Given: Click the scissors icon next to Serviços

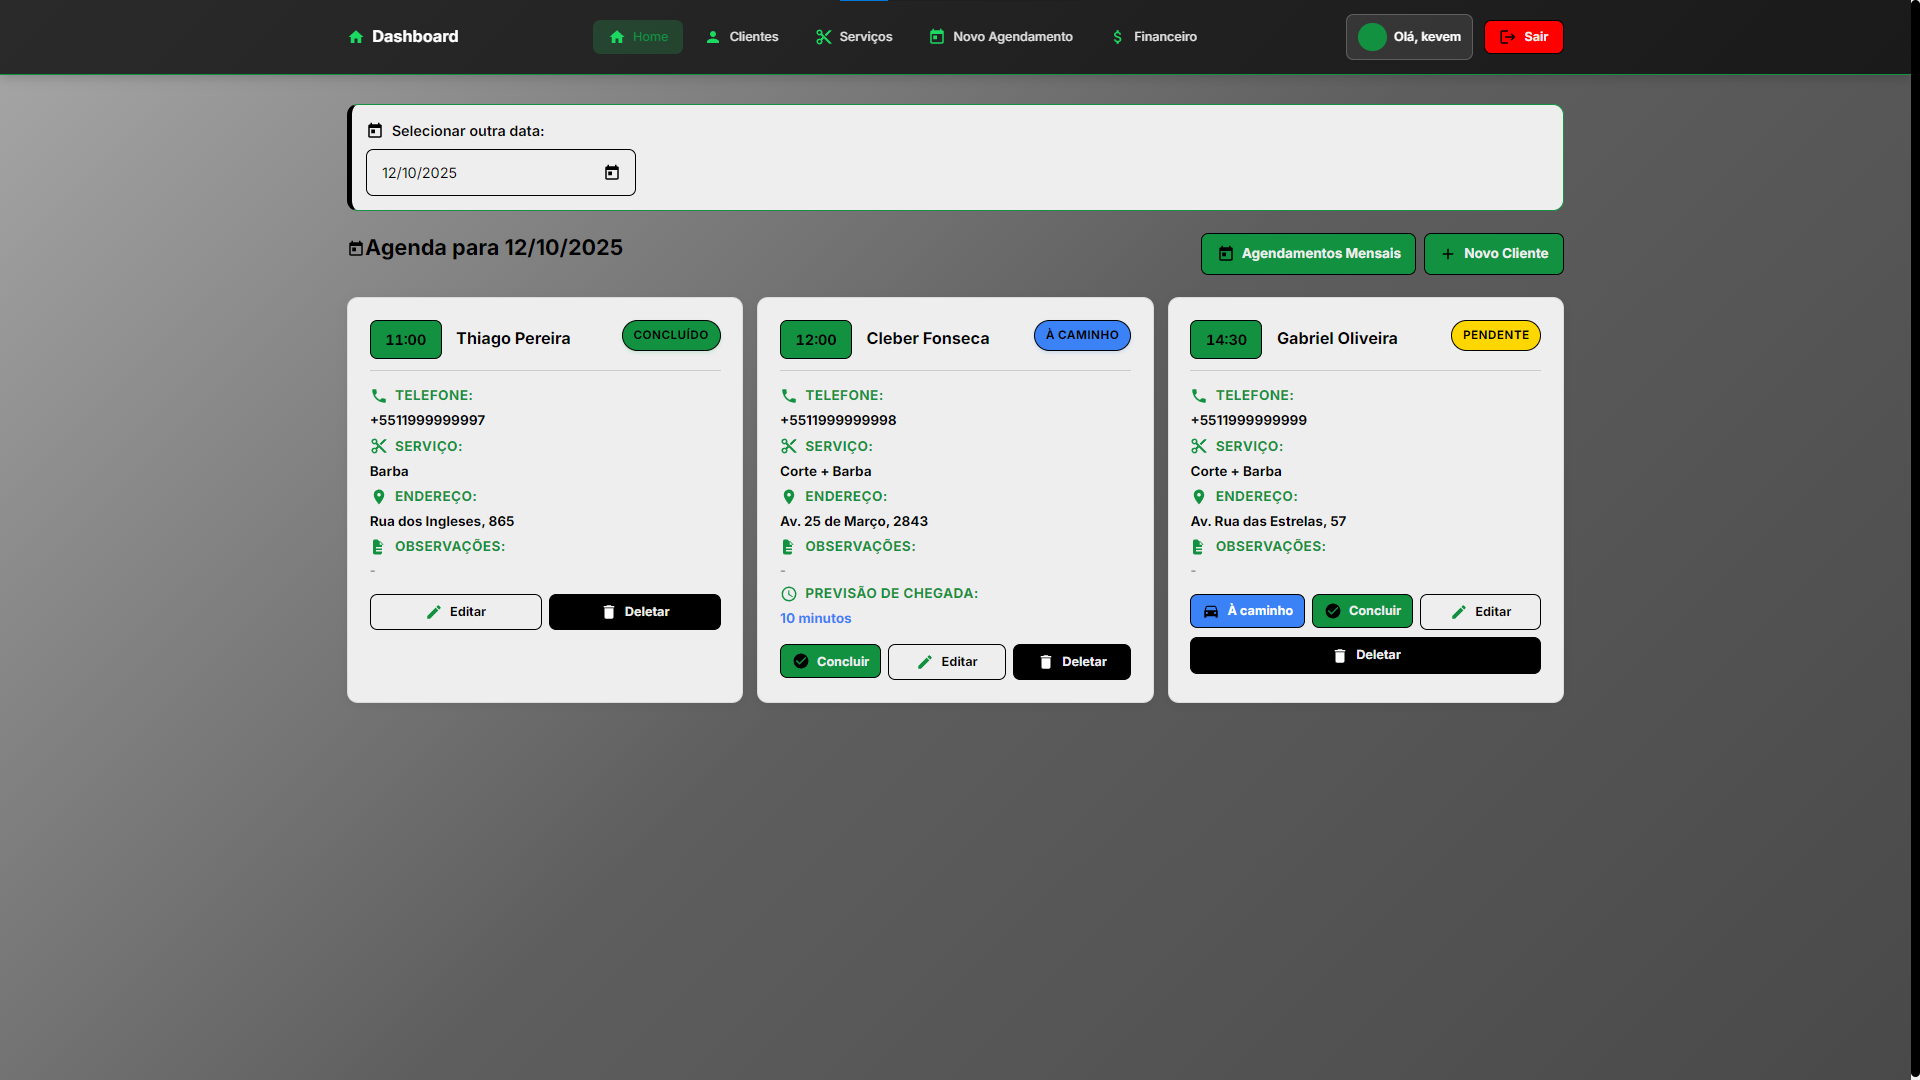Looking at the screenshot, I should click(x=823, y=36).
